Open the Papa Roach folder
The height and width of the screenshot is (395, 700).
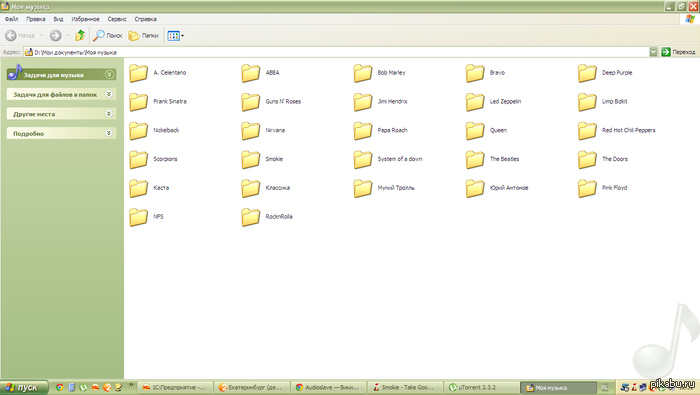pos(380,130)
